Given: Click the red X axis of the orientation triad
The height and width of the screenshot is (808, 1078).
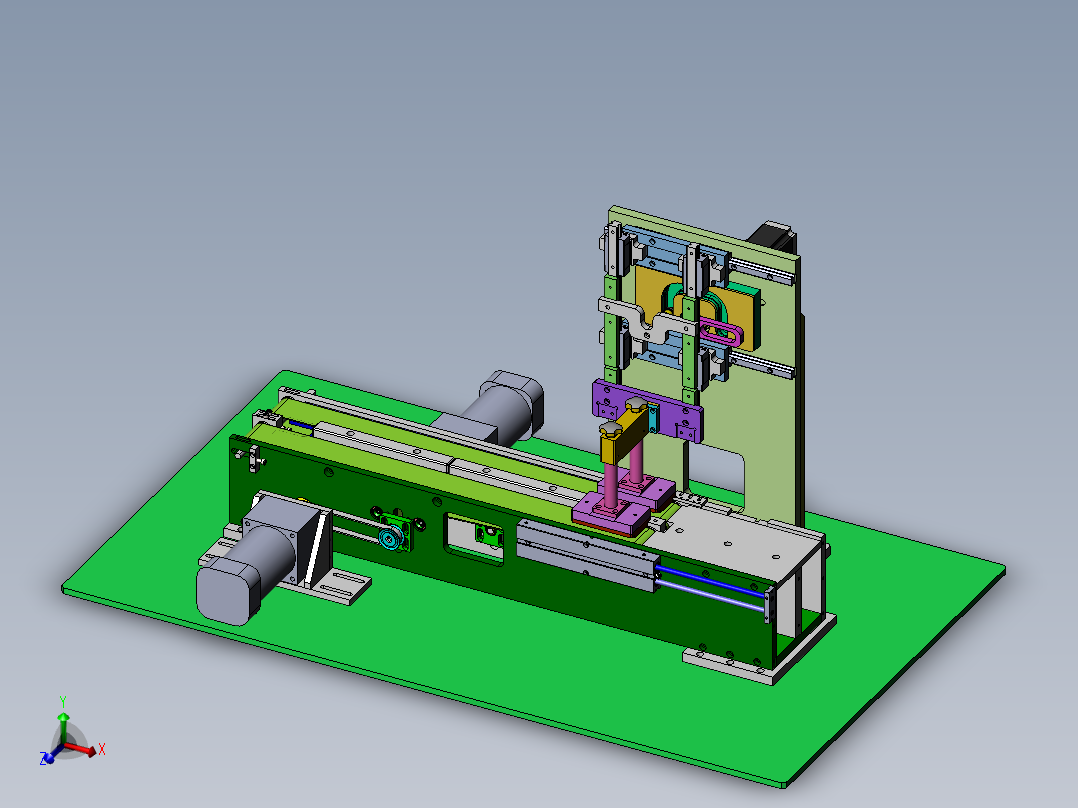Looking at the screenshot, I should (x=83, y=749).
